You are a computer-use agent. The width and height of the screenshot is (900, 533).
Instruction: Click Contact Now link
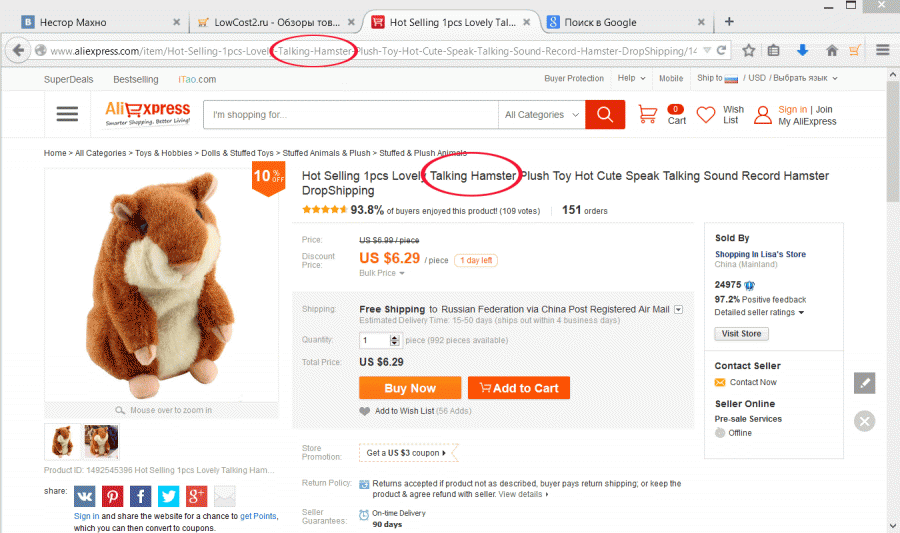click(752, 382)
